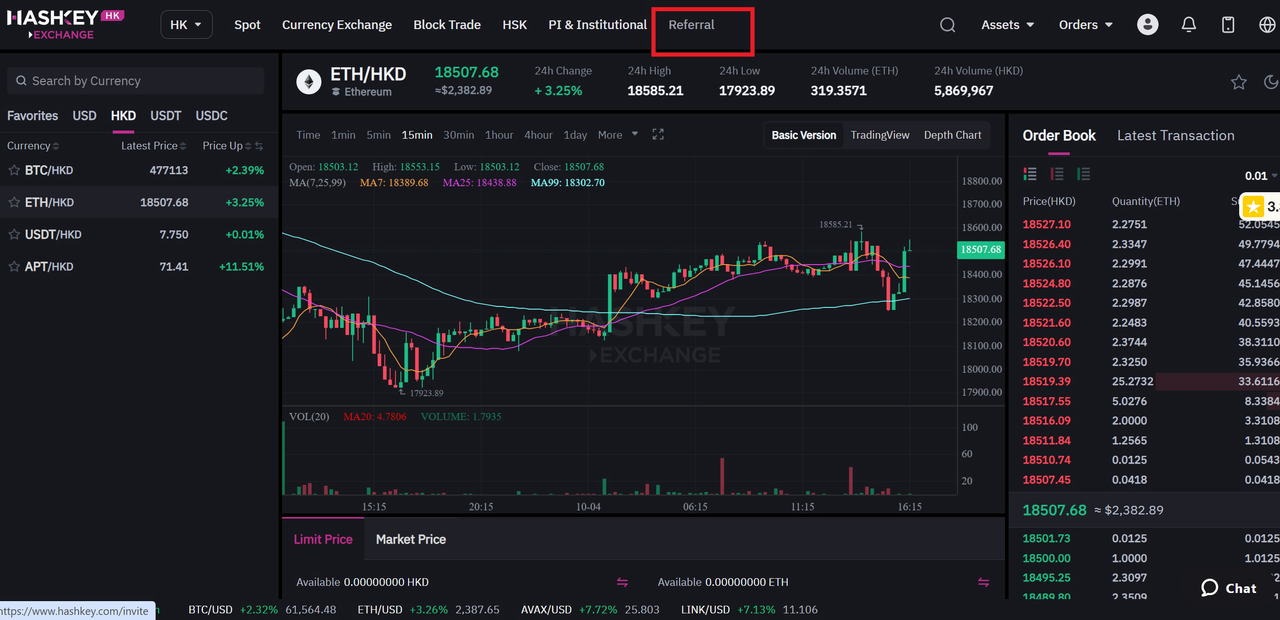The width and height of the screenshot is (1280, 620).
Task: Select the Market Price order tab
Action: (x=410, y=539)
